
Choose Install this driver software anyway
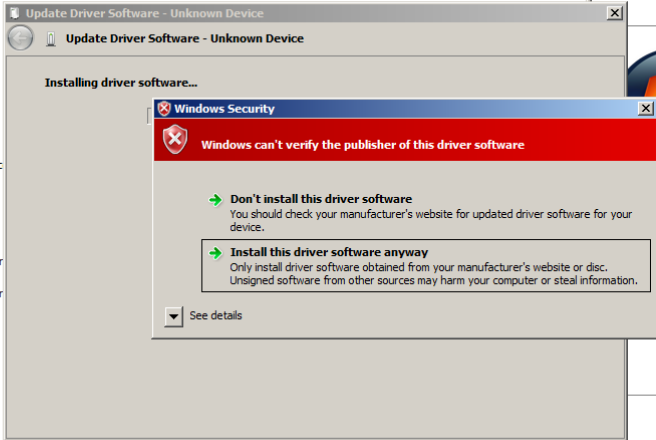point(426,266)
